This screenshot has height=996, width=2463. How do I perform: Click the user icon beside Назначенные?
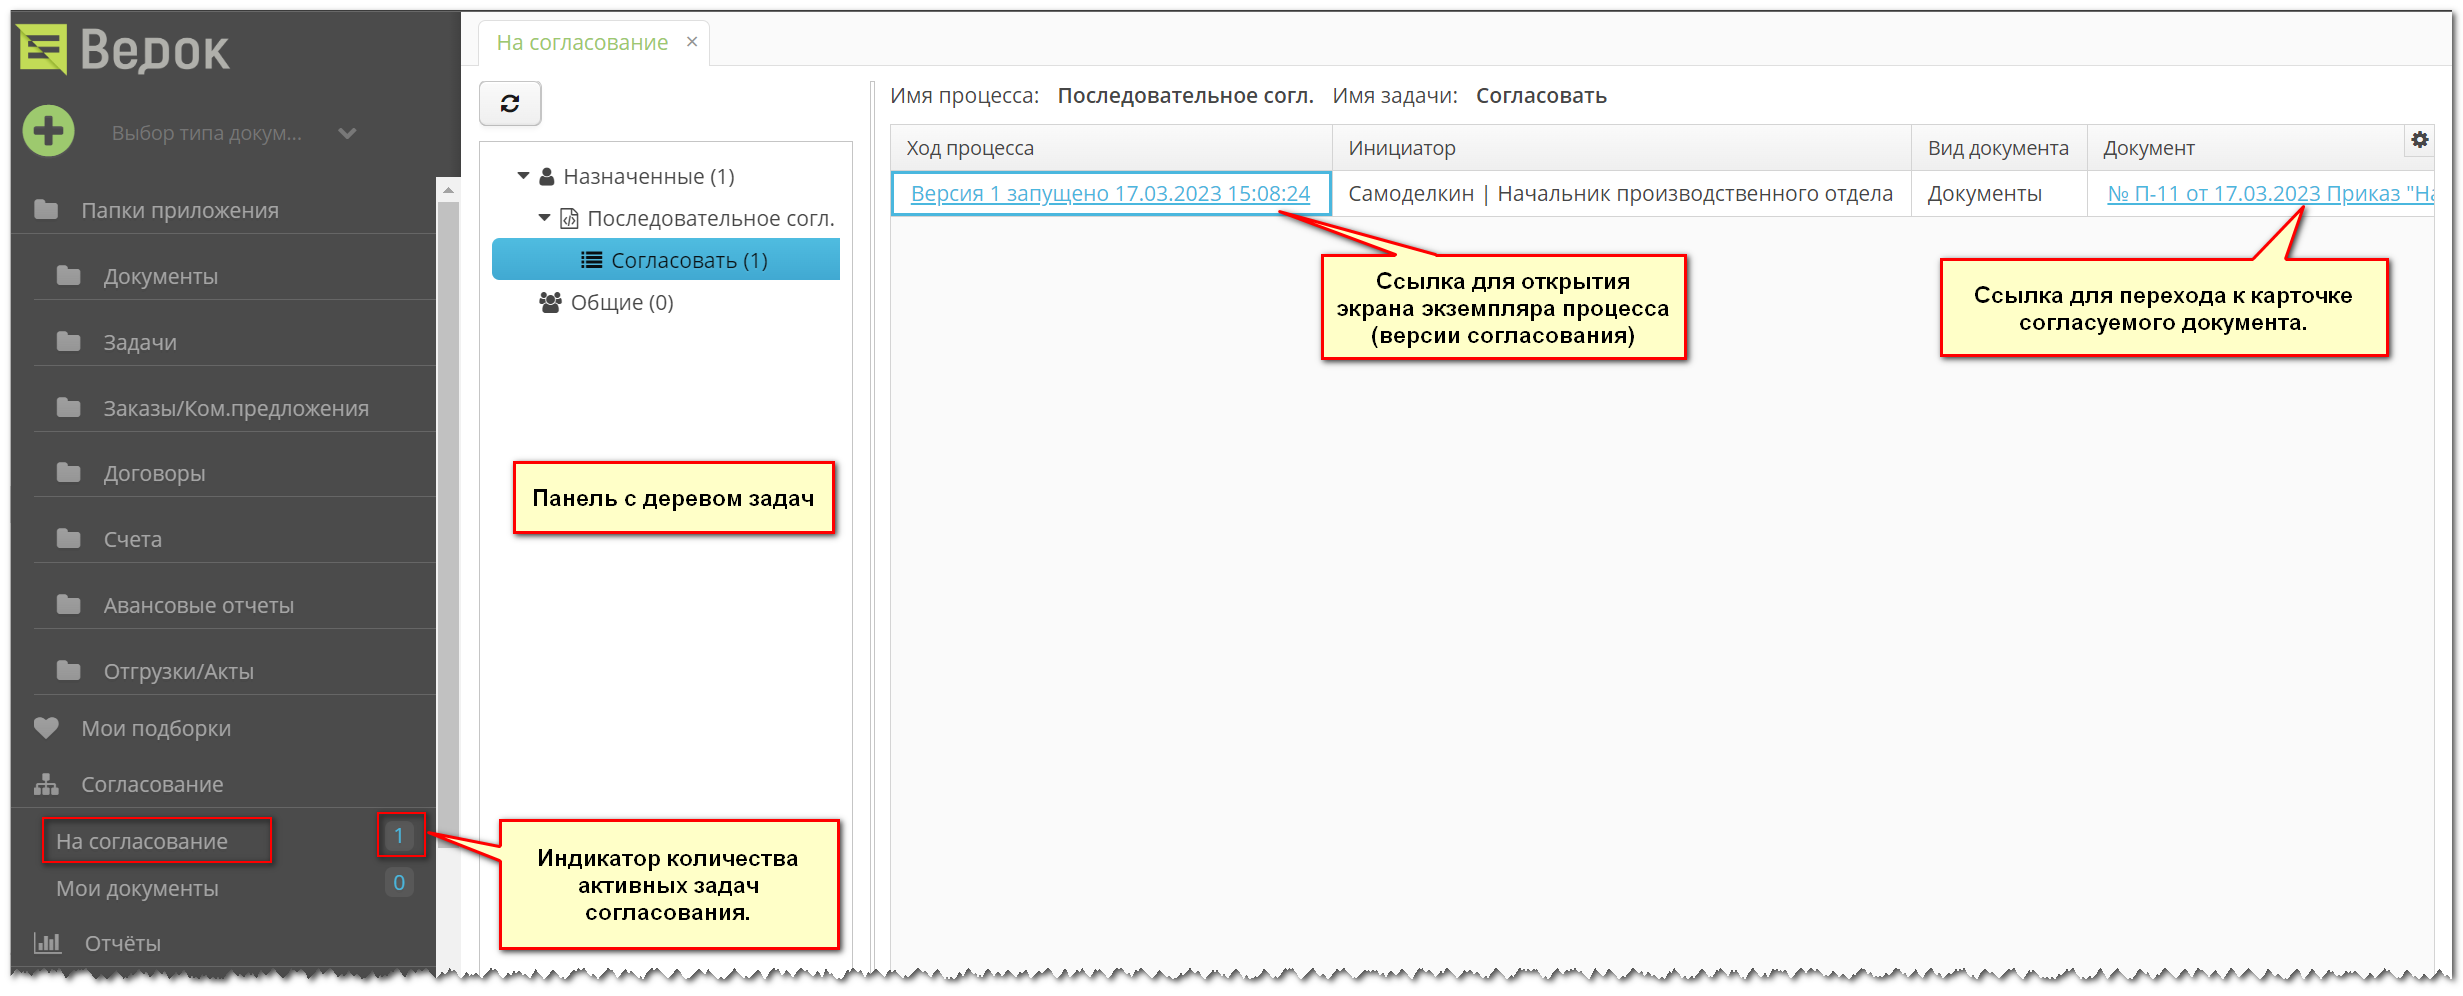[x=547, y=175]
